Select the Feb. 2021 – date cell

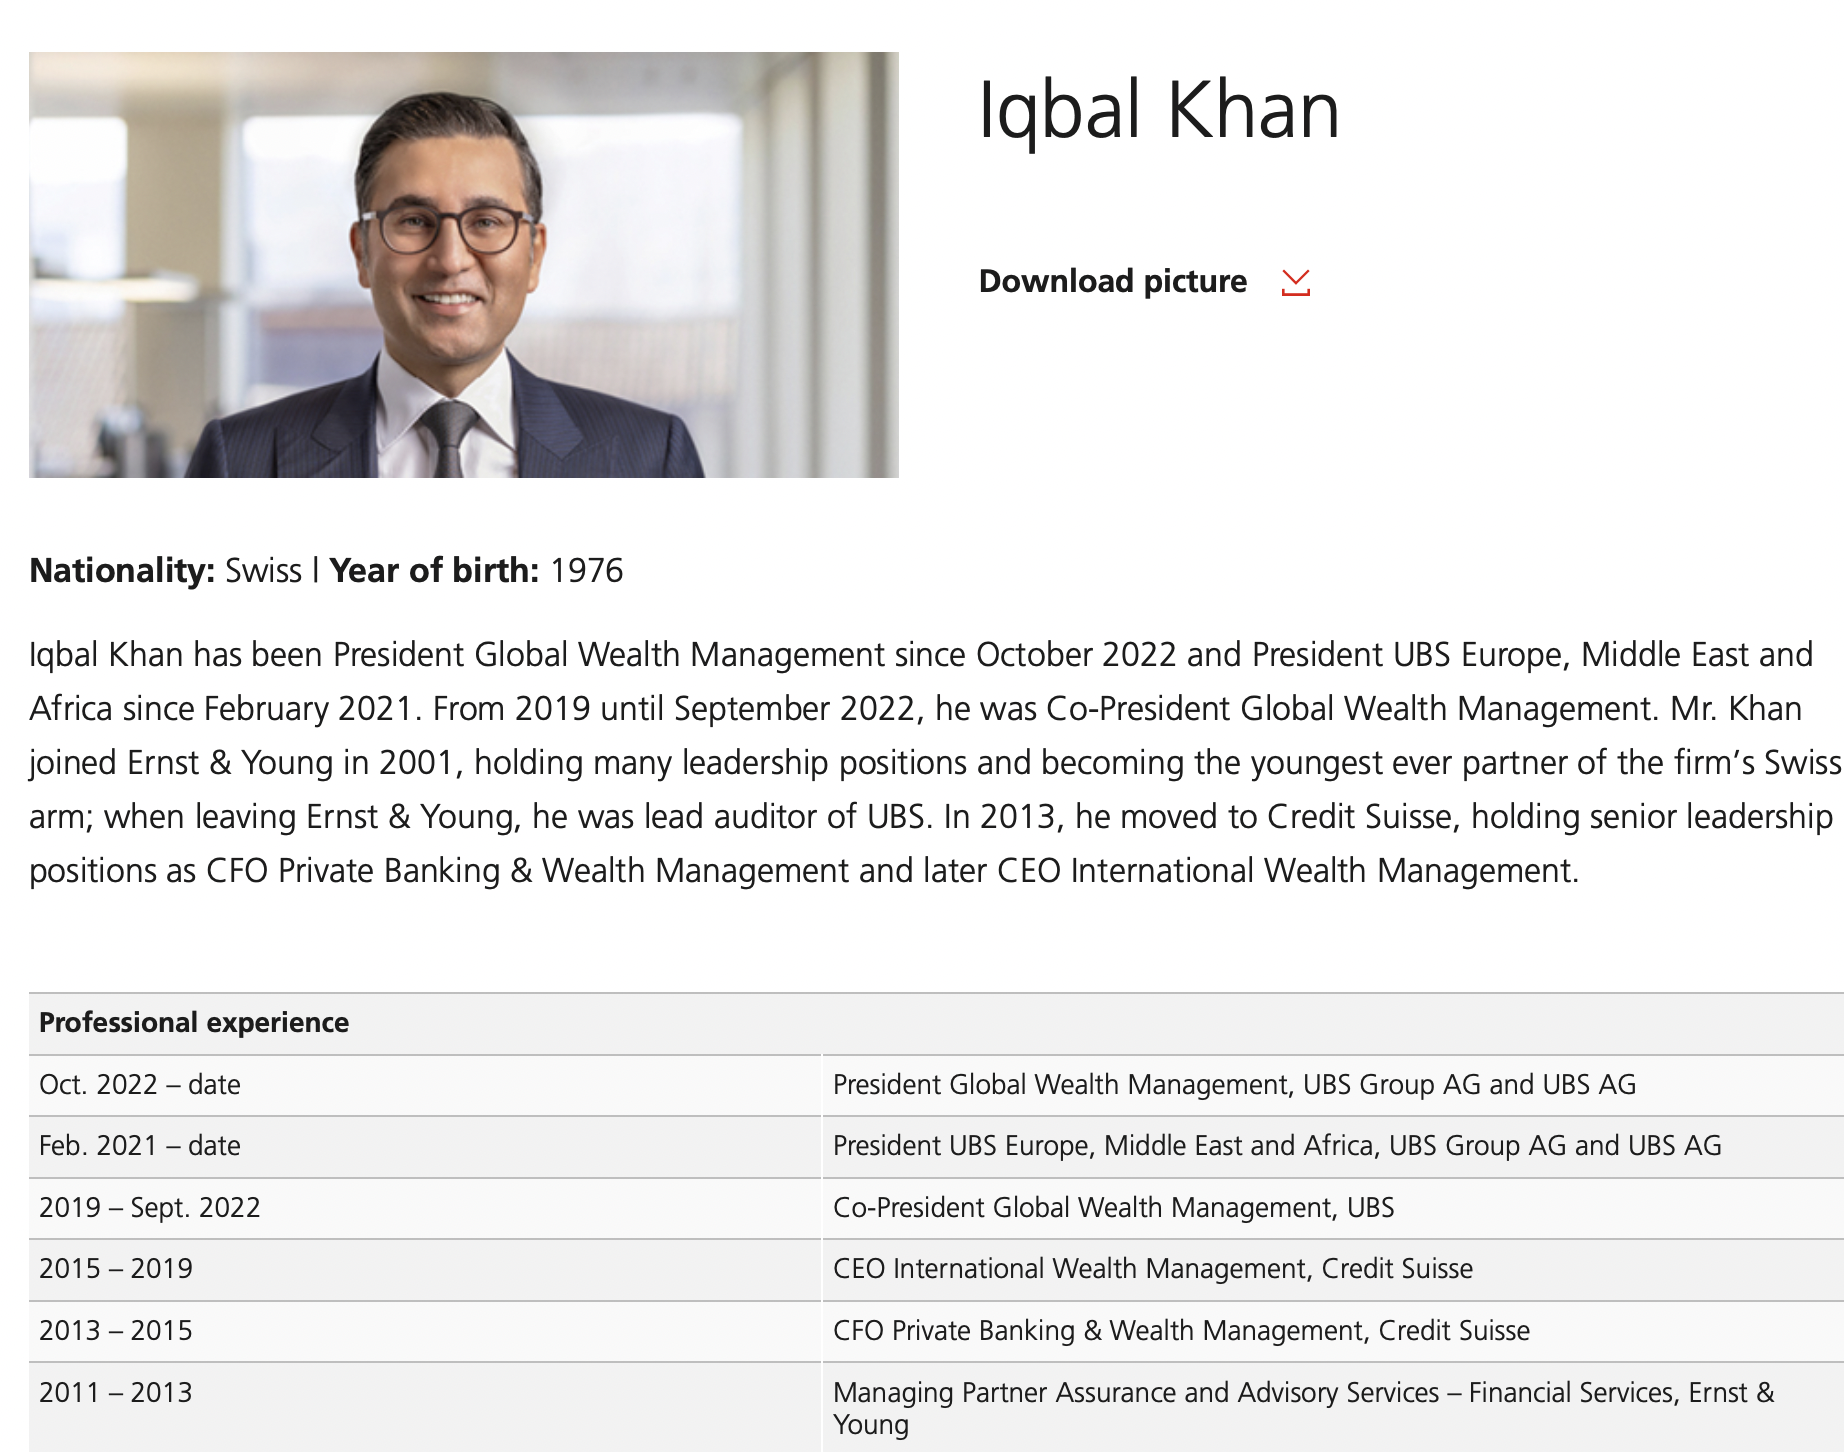(x=140, y=1146)
